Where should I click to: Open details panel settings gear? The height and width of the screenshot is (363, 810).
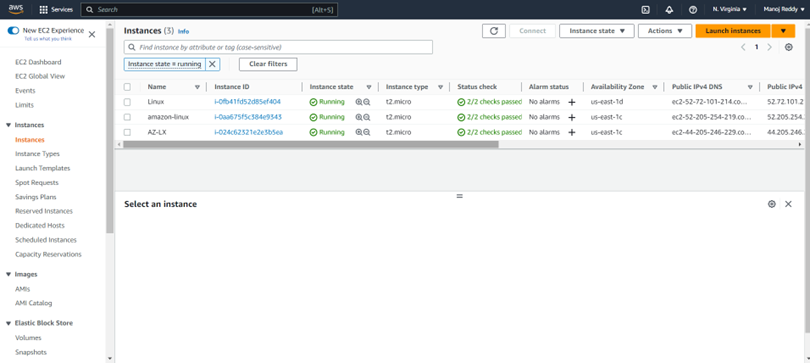pyautogui.click(x=772, y=204)
